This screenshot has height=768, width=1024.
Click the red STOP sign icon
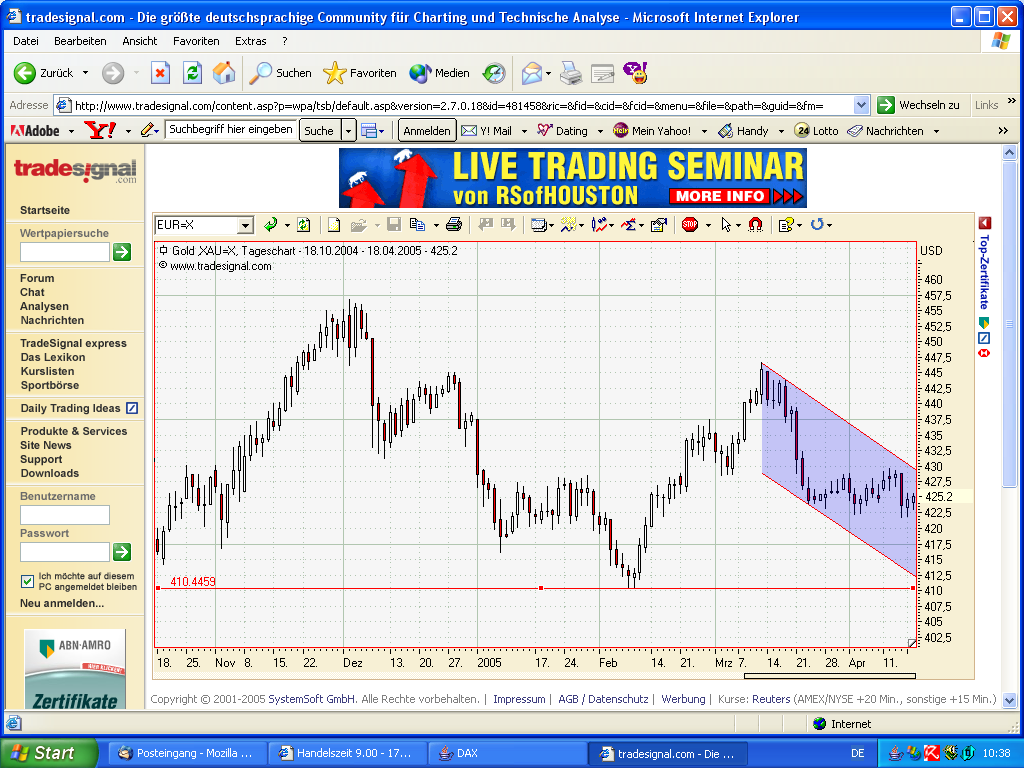tap(690, 225)
